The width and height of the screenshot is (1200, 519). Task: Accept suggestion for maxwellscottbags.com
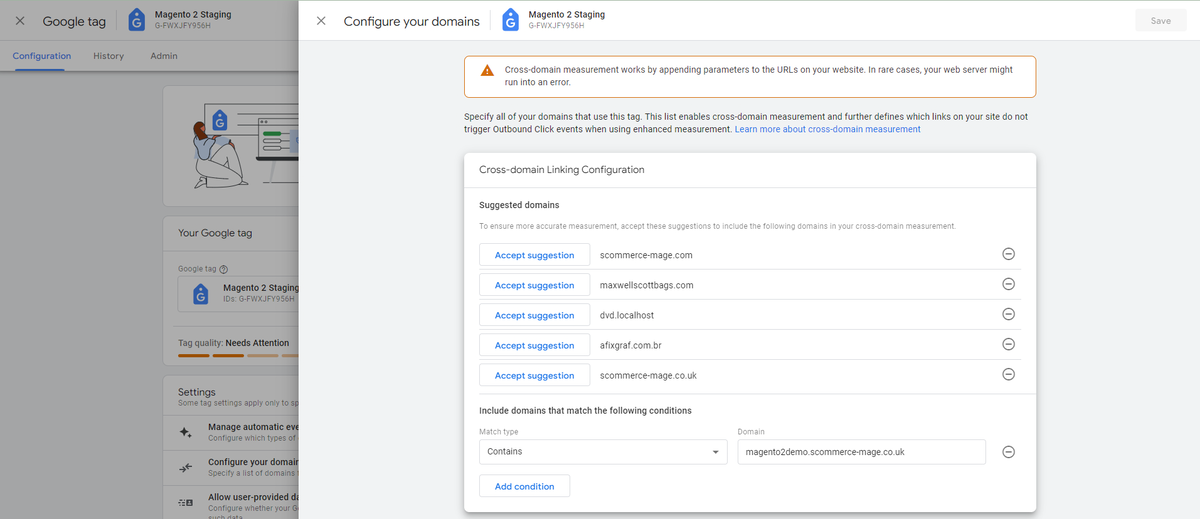tap(534, 285)
